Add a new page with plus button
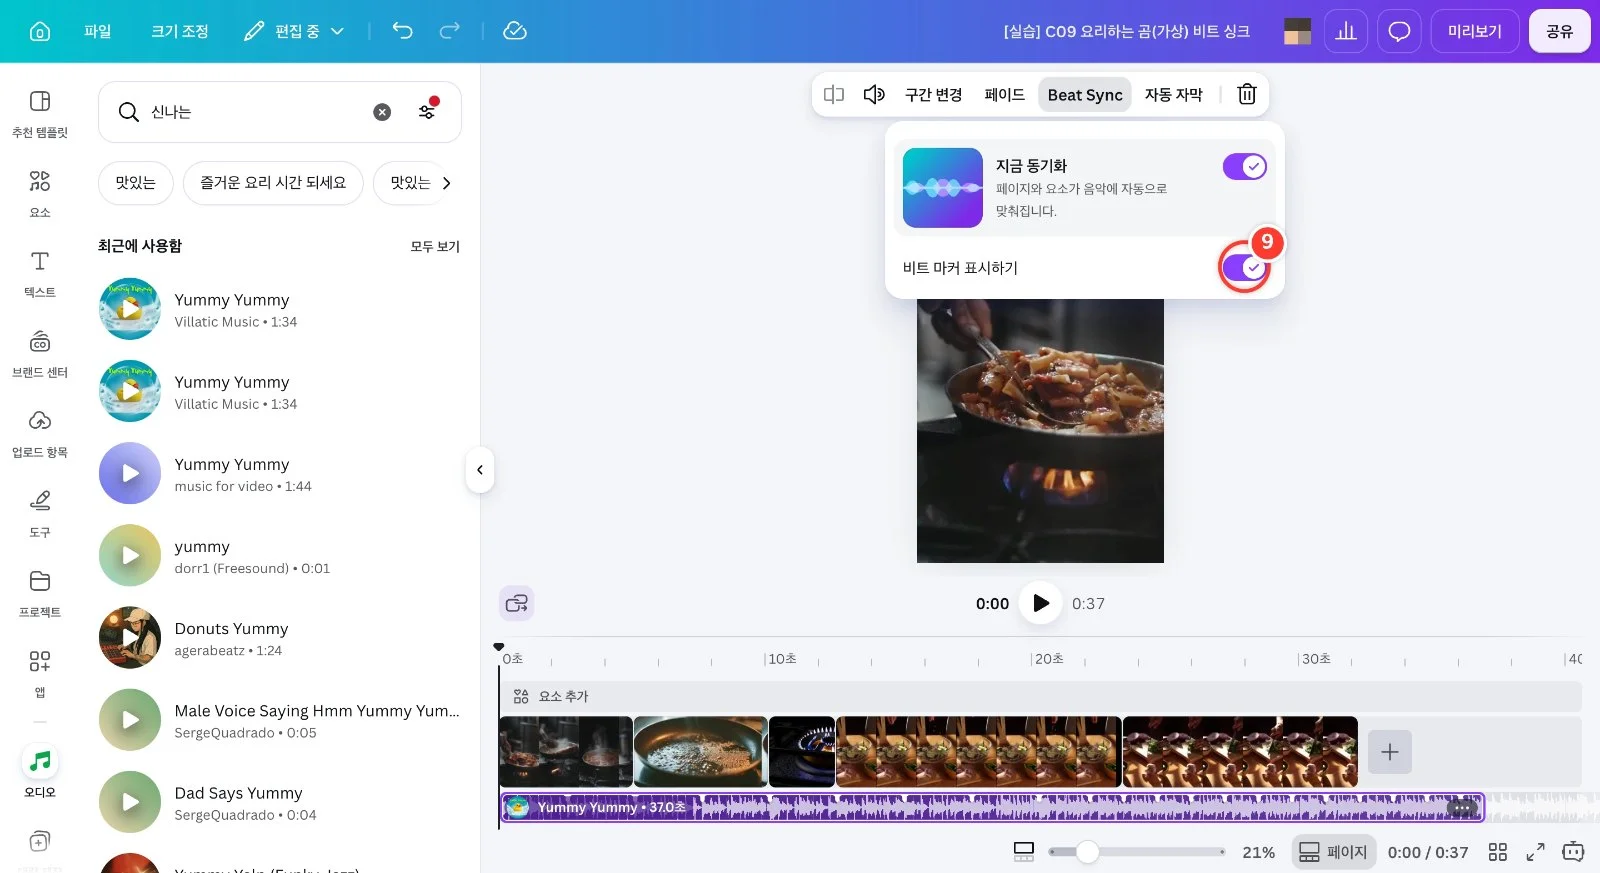Viewport: 1600px width, 873px height. click(1390, 752)
